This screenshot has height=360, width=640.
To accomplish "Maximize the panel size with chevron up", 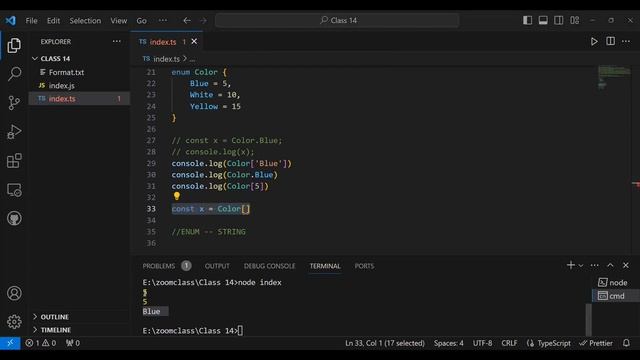I will [x=610, y=265].
